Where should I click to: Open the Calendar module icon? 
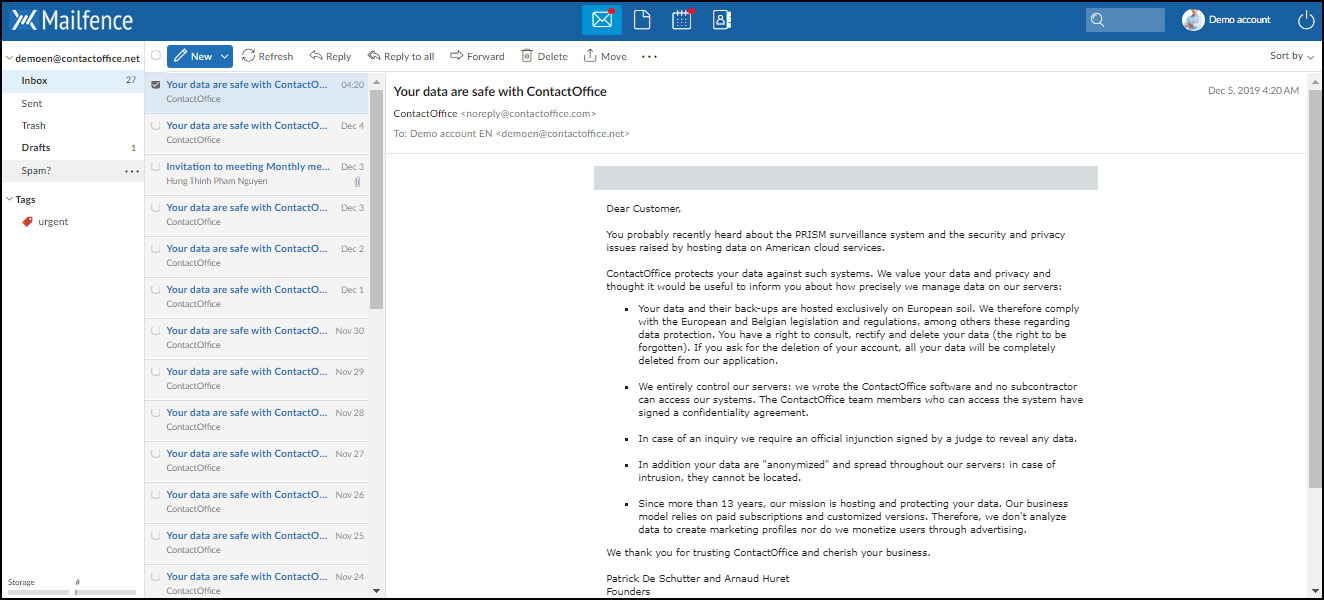pyautogui.click(x=682, y=20)
